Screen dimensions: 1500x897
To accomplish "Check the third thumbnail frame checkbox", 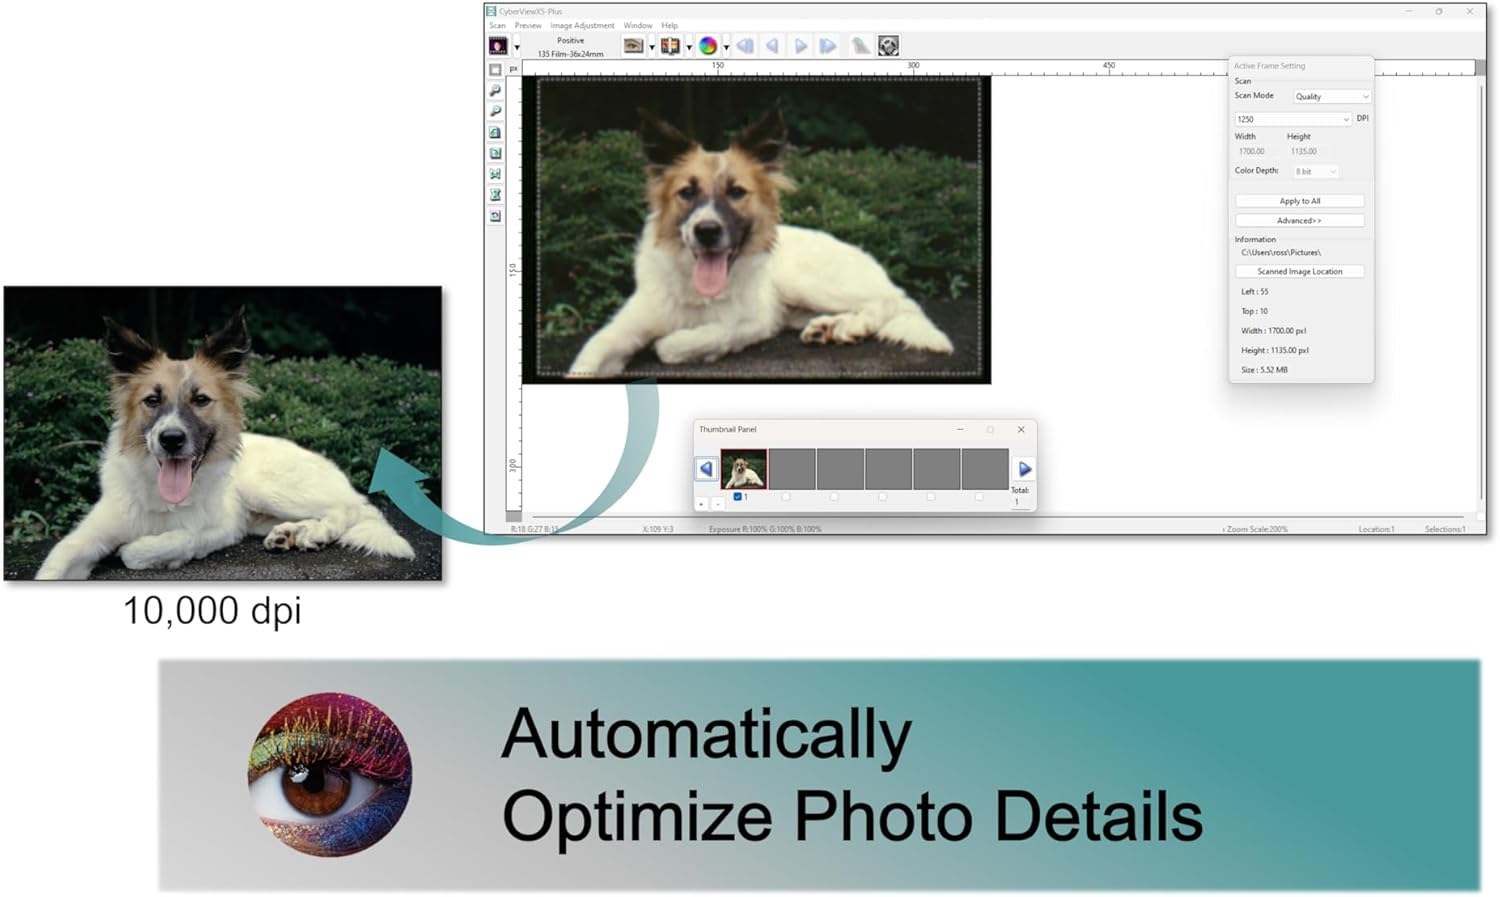I will 834,496.
